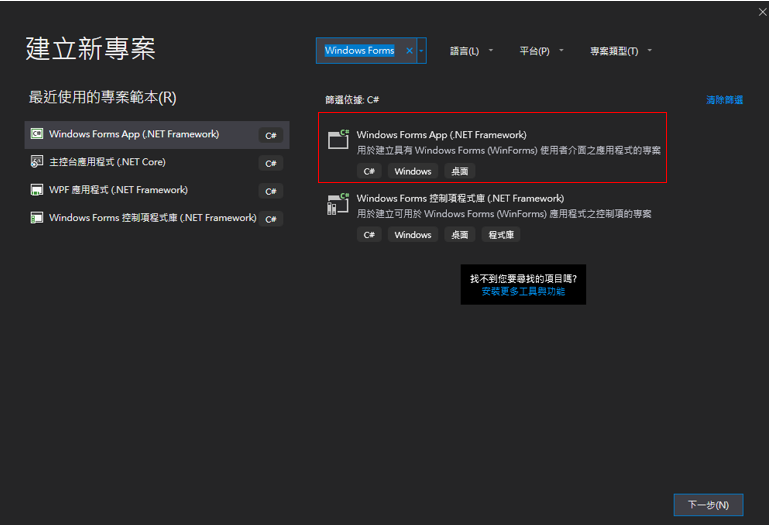The height and width of the screenshot is (525, 772).
Task: Select recent template WPF 應用程式 (.NET Framework)
Action: (157, 191)
